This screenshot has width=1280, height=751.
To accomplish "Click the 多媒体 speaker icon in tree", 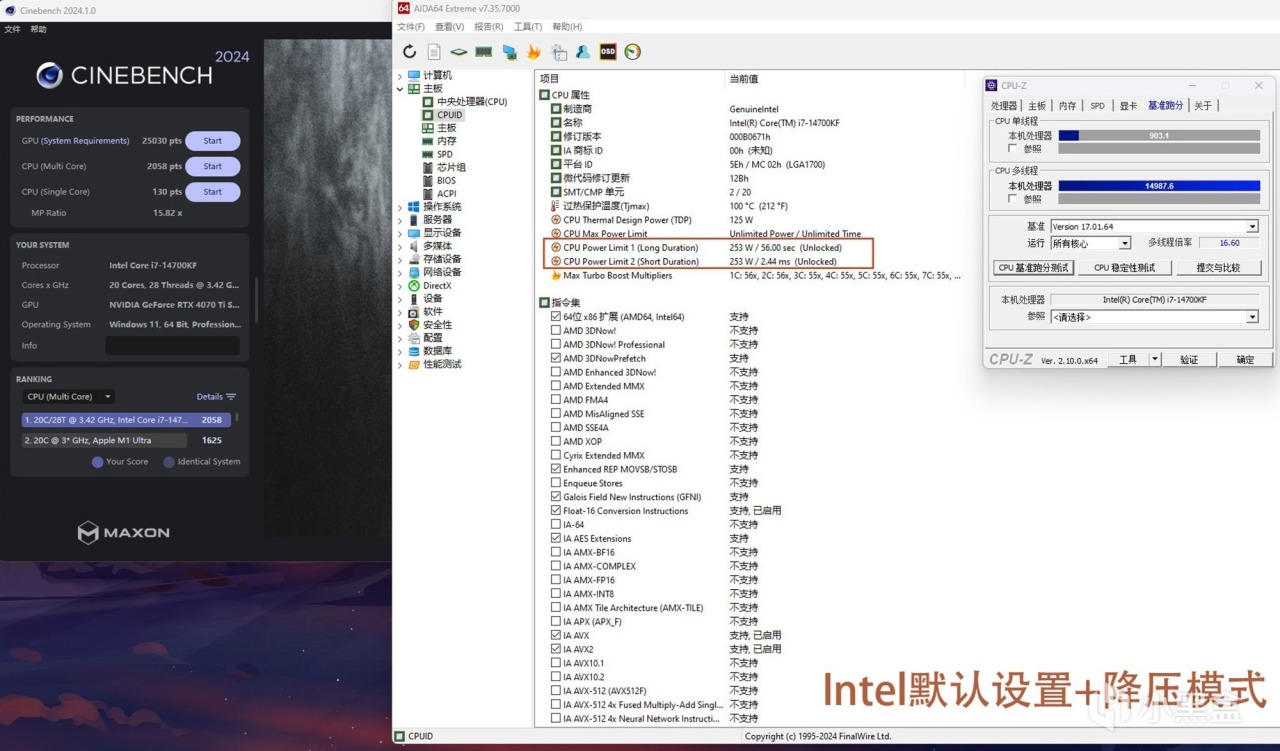I will [x=414, y=246].
